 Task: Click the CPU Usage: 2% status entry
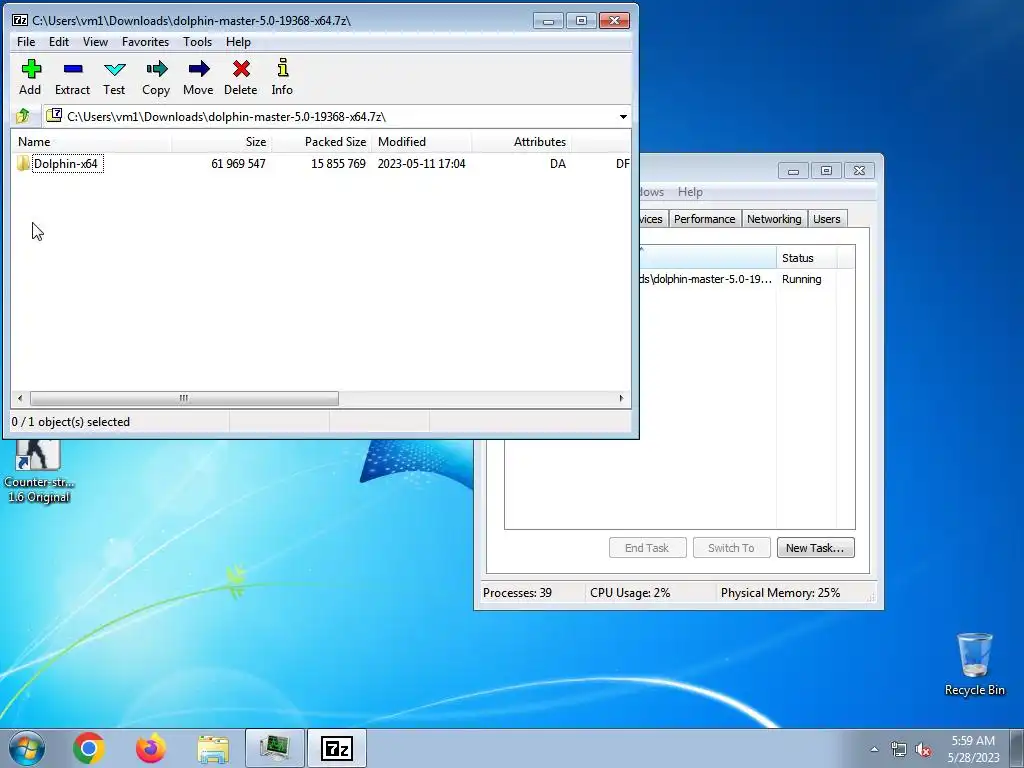tap(630, 593)
